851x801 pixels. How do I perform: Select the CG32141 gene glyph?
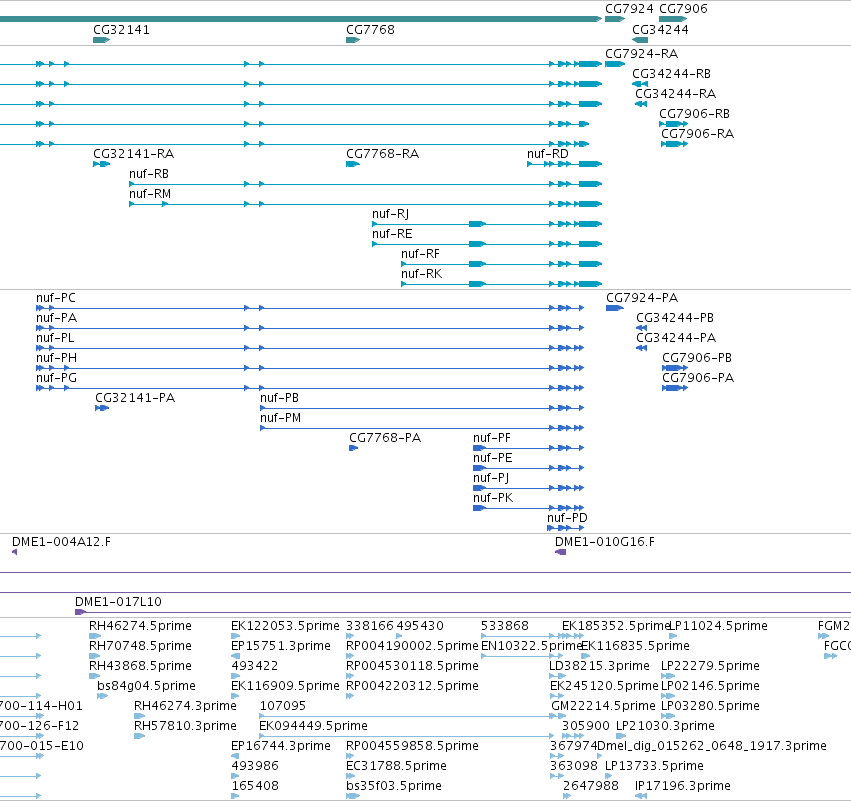coord(101,40)
